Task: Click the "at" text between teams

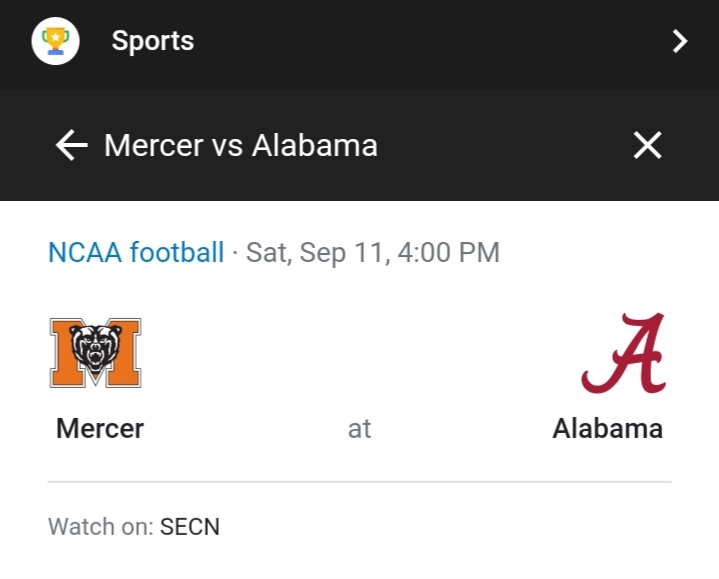Action: click(359, 429)
